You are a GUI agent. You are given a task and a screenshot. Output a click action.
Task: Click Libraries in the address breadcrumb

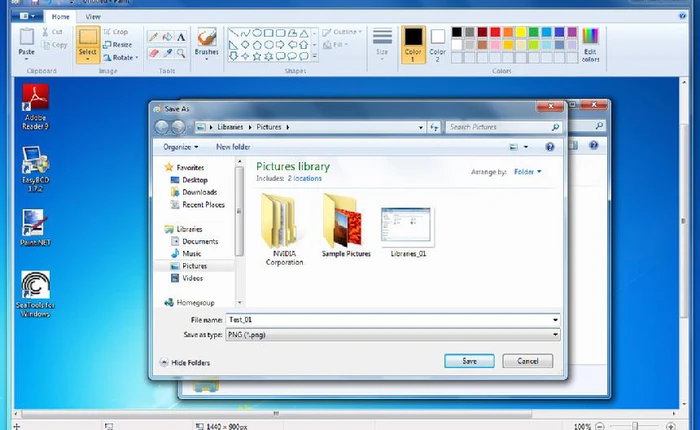click(x=230, y=127)
